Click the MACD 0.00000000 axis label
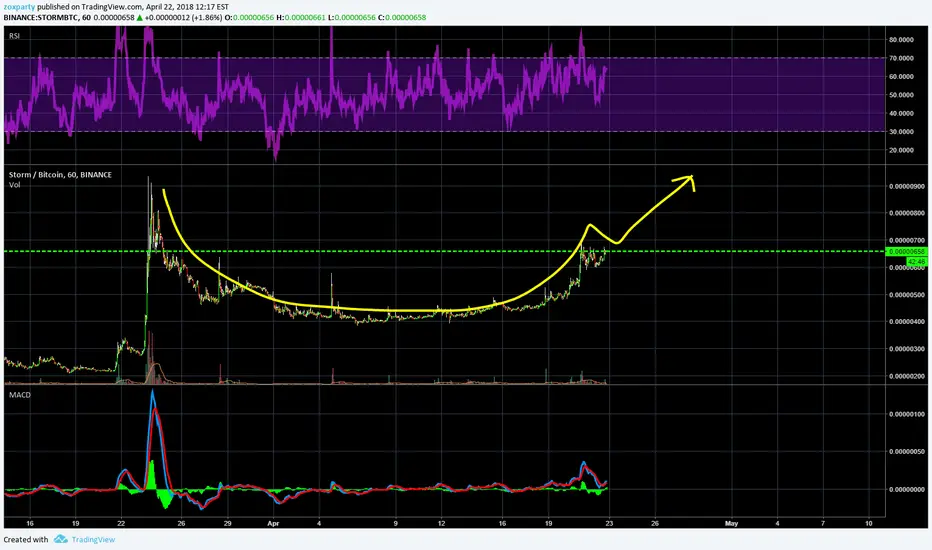Viewport: 932px width, 550px height. (907, 490)
